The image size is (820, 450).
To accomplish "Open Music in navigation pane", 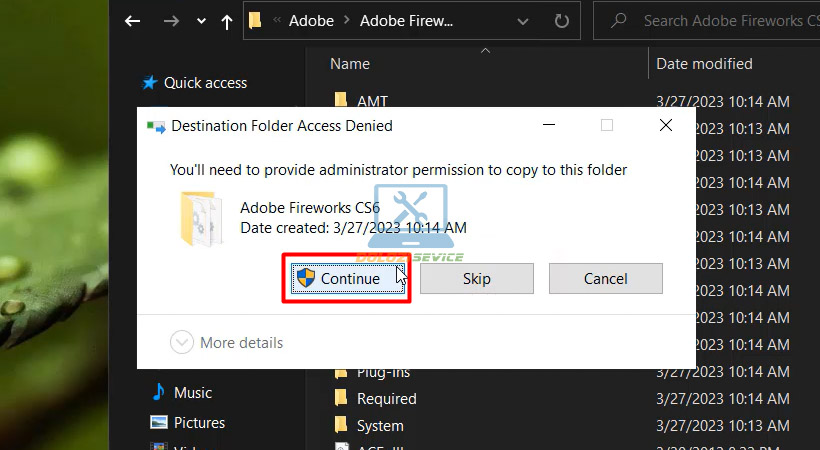I will [x=193, y=393].
